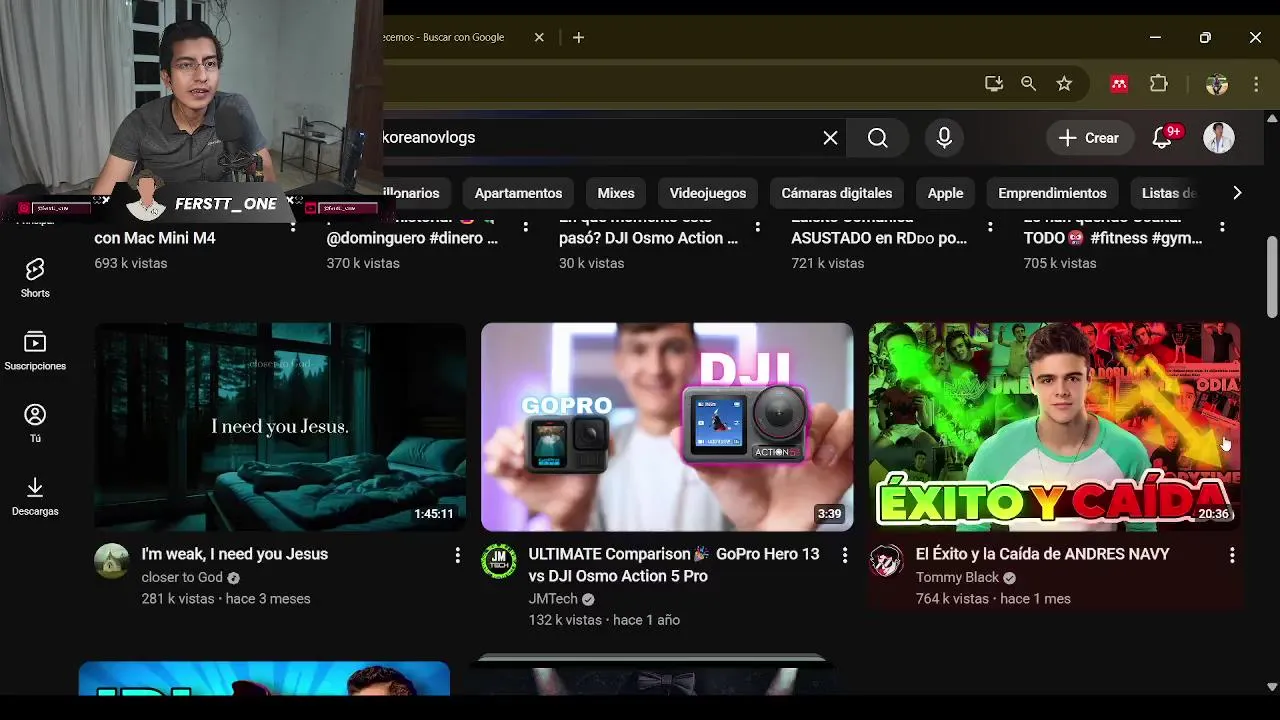
Task: Click the magnifier search button
Action: coord(877,138)
